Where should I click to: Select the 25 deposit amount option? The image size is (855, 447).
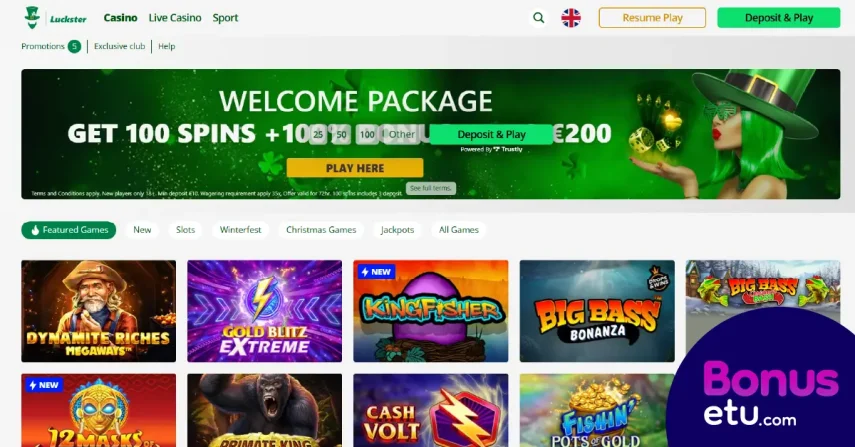click(x=318, y=134)
